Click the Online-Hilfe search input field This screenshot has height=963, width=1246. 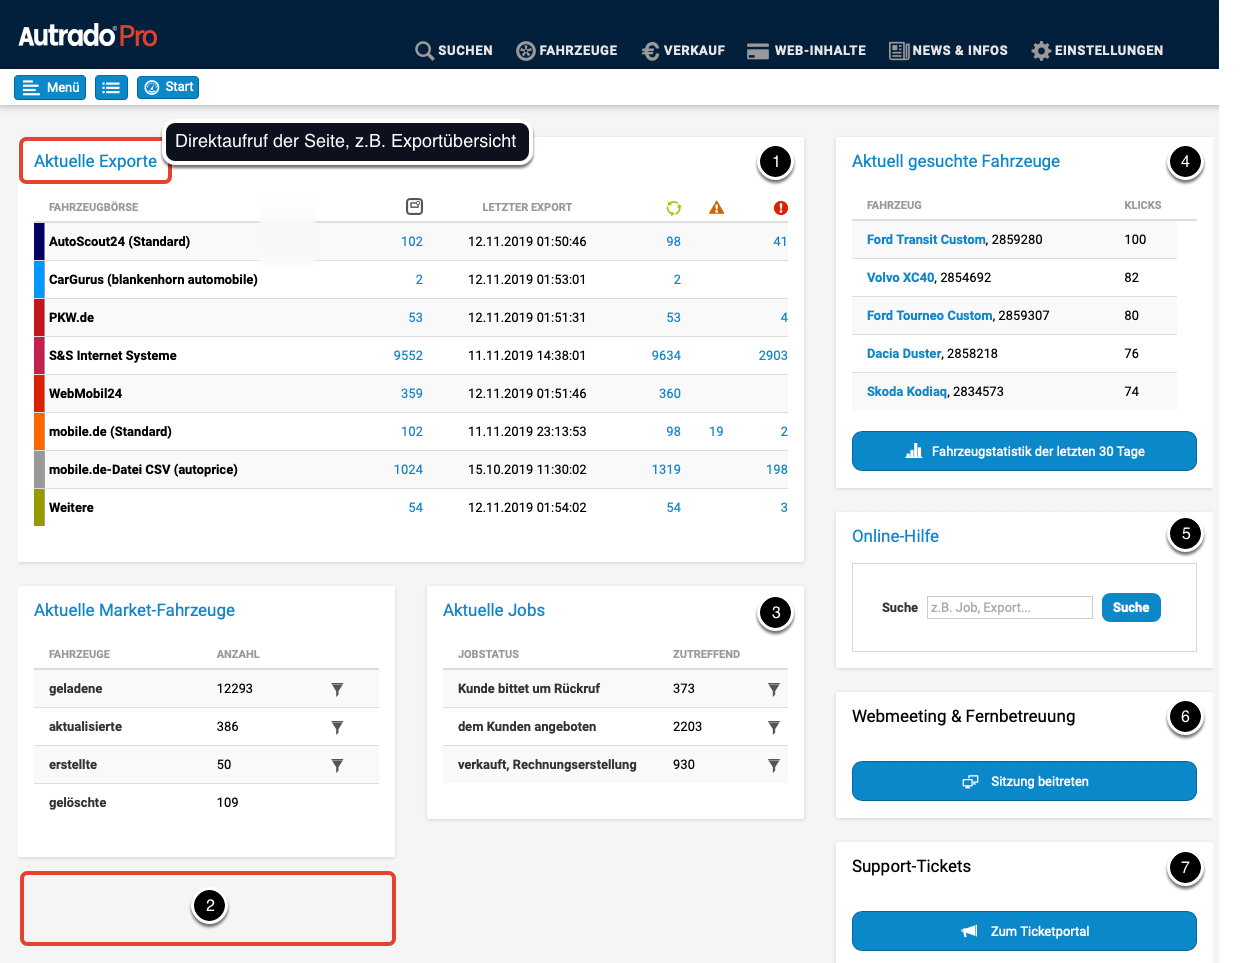pos(1009,607)
